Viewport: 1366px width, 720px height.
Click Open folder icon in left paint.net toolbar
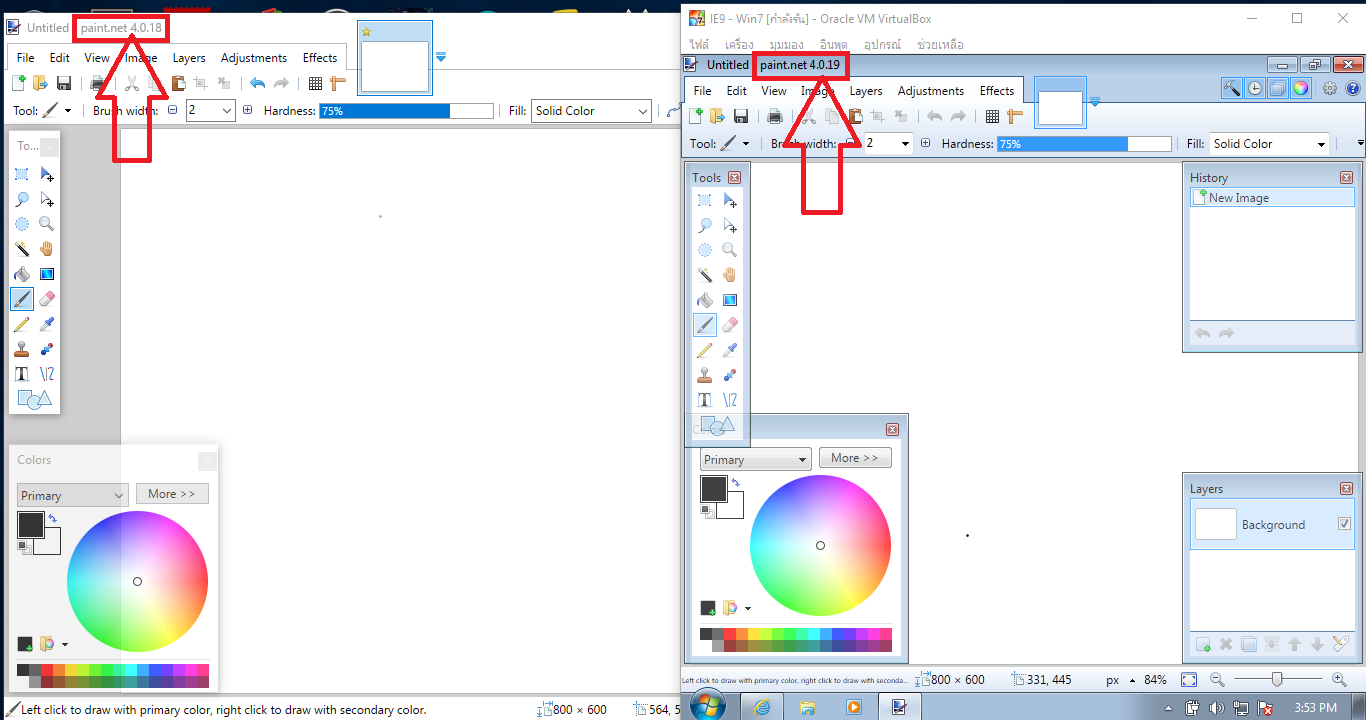[40, 83]
